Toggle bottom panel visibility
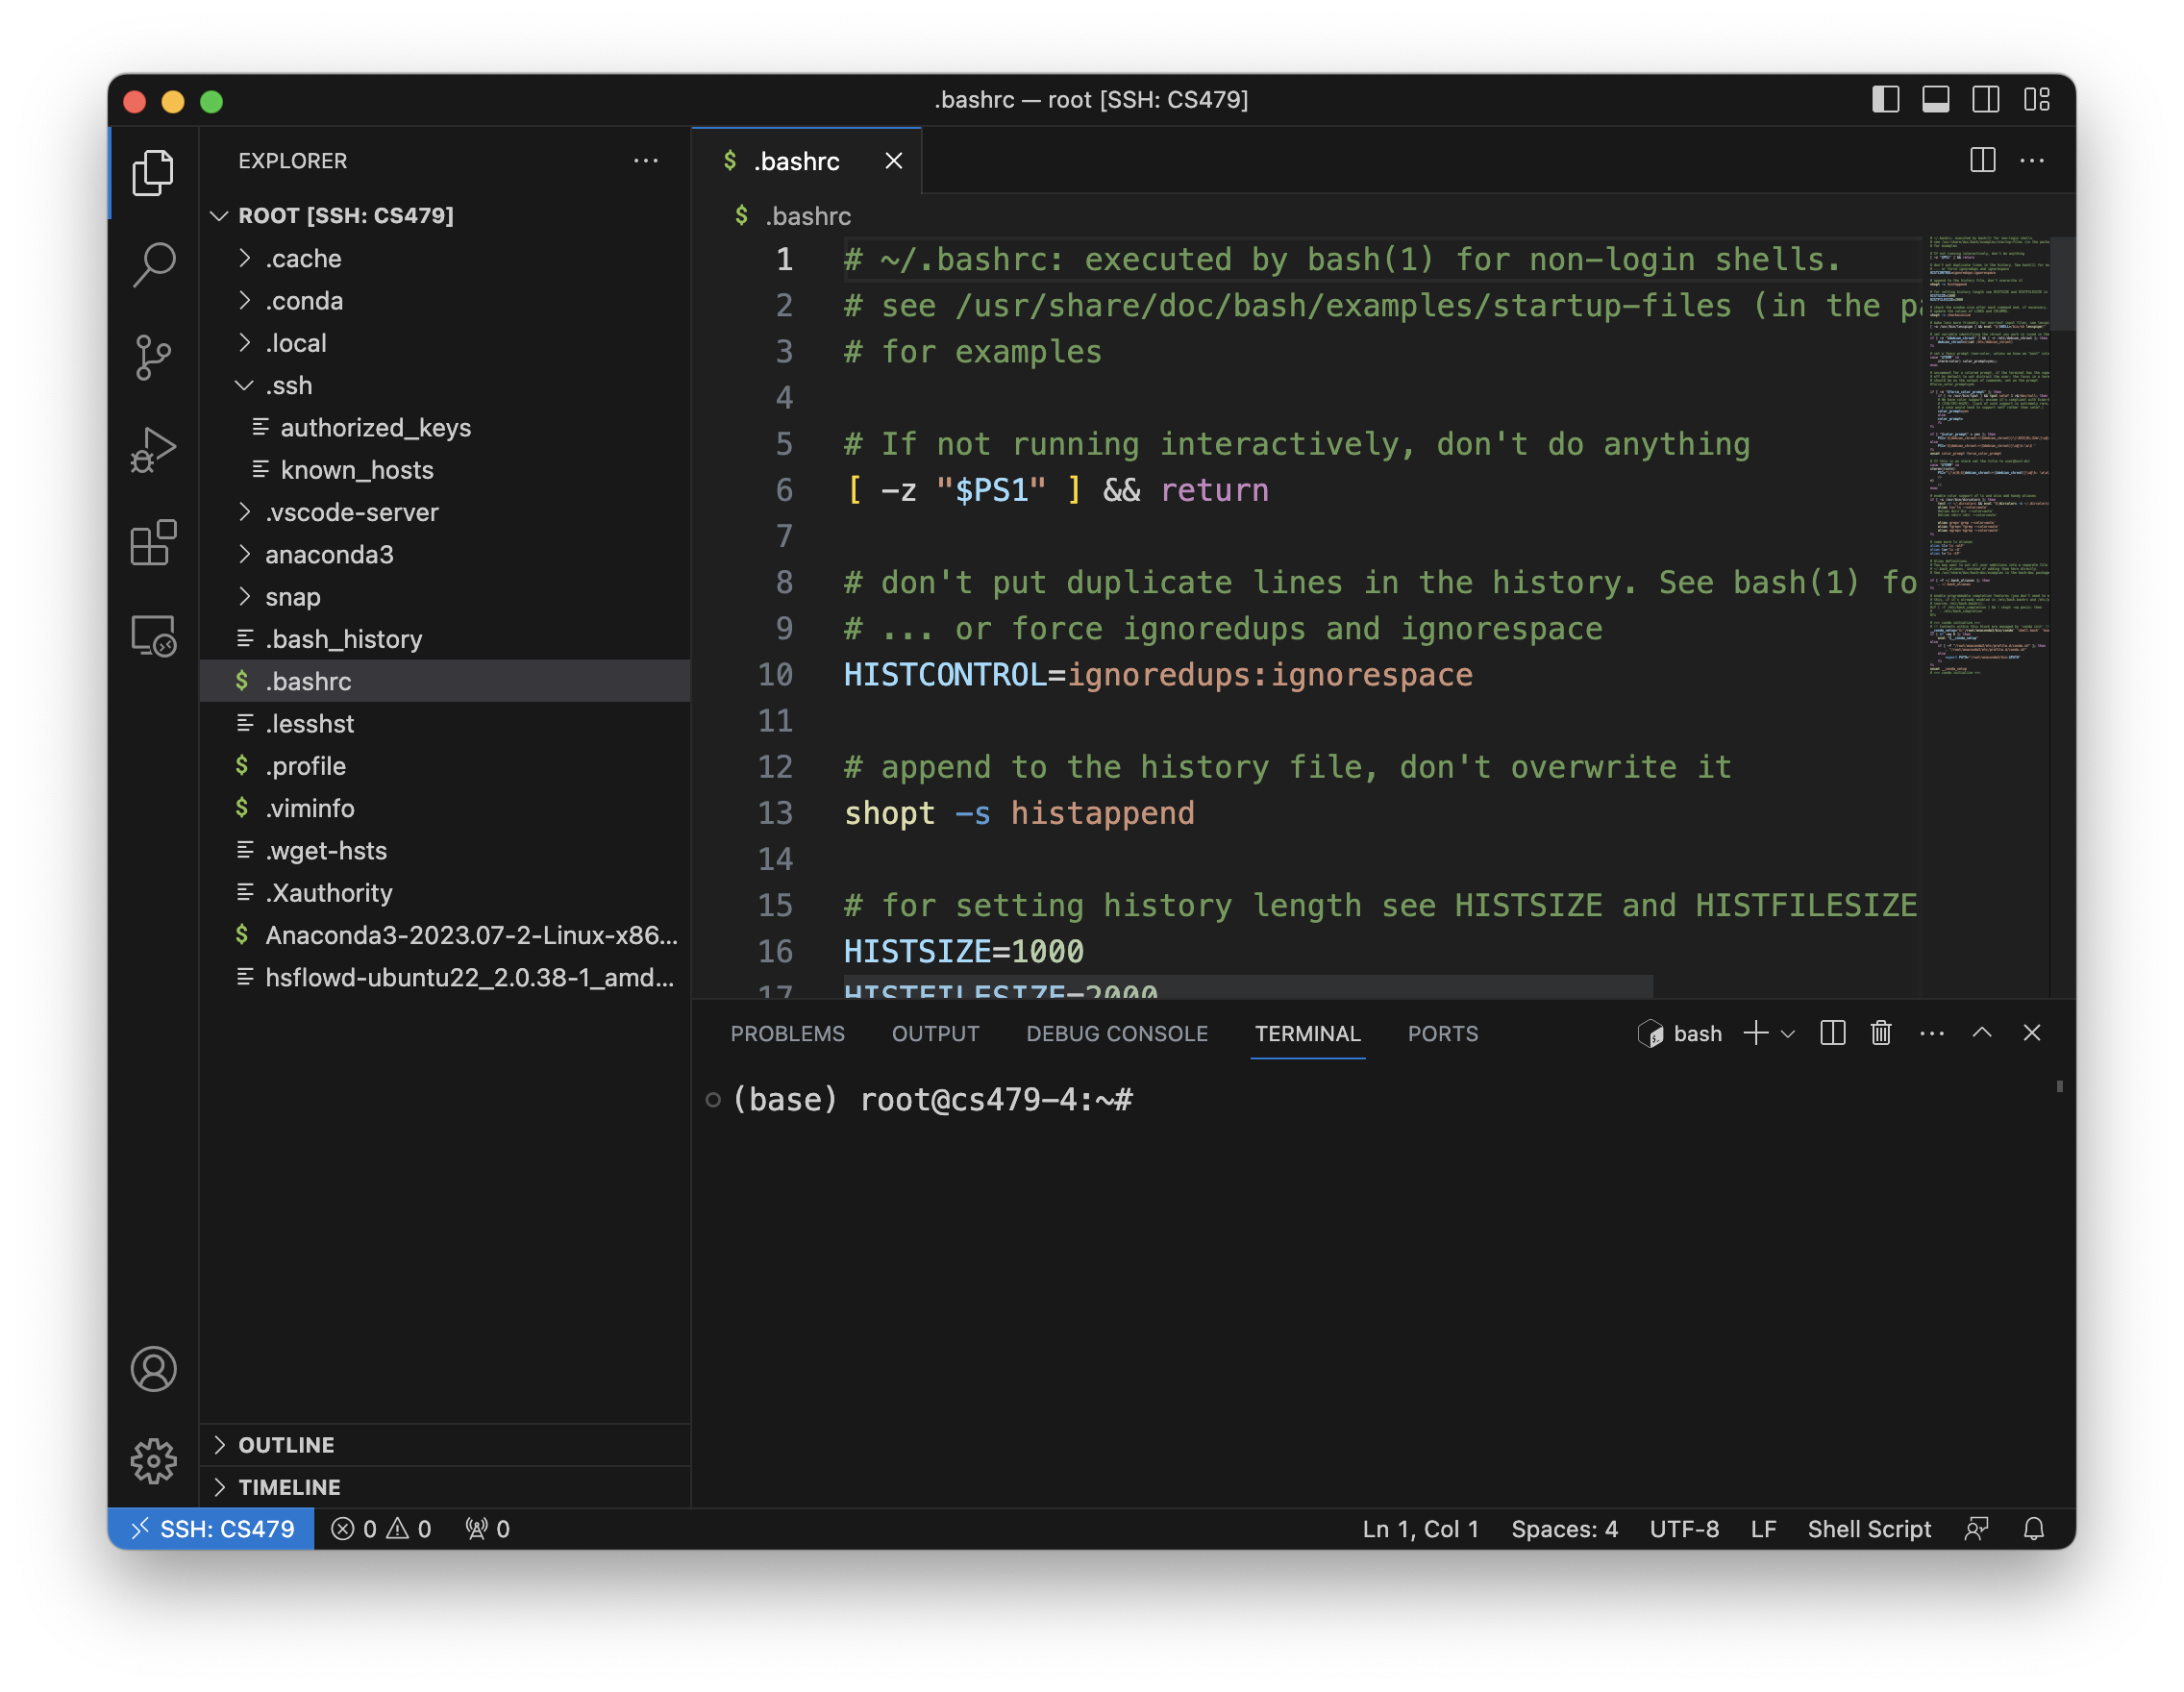The image size is (2184, 1692). click(1935, 100)
